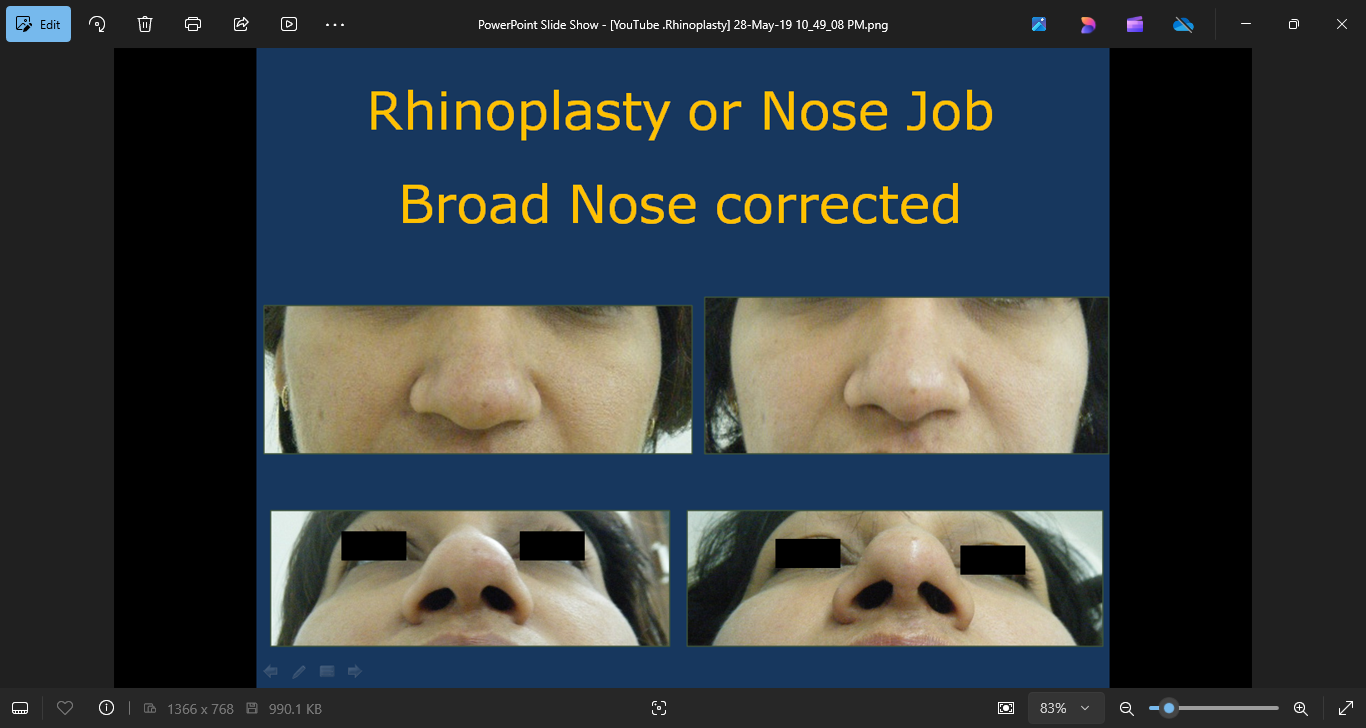
Task: Open the photo editor app icon in title bar
Action: coord(1039,24)
